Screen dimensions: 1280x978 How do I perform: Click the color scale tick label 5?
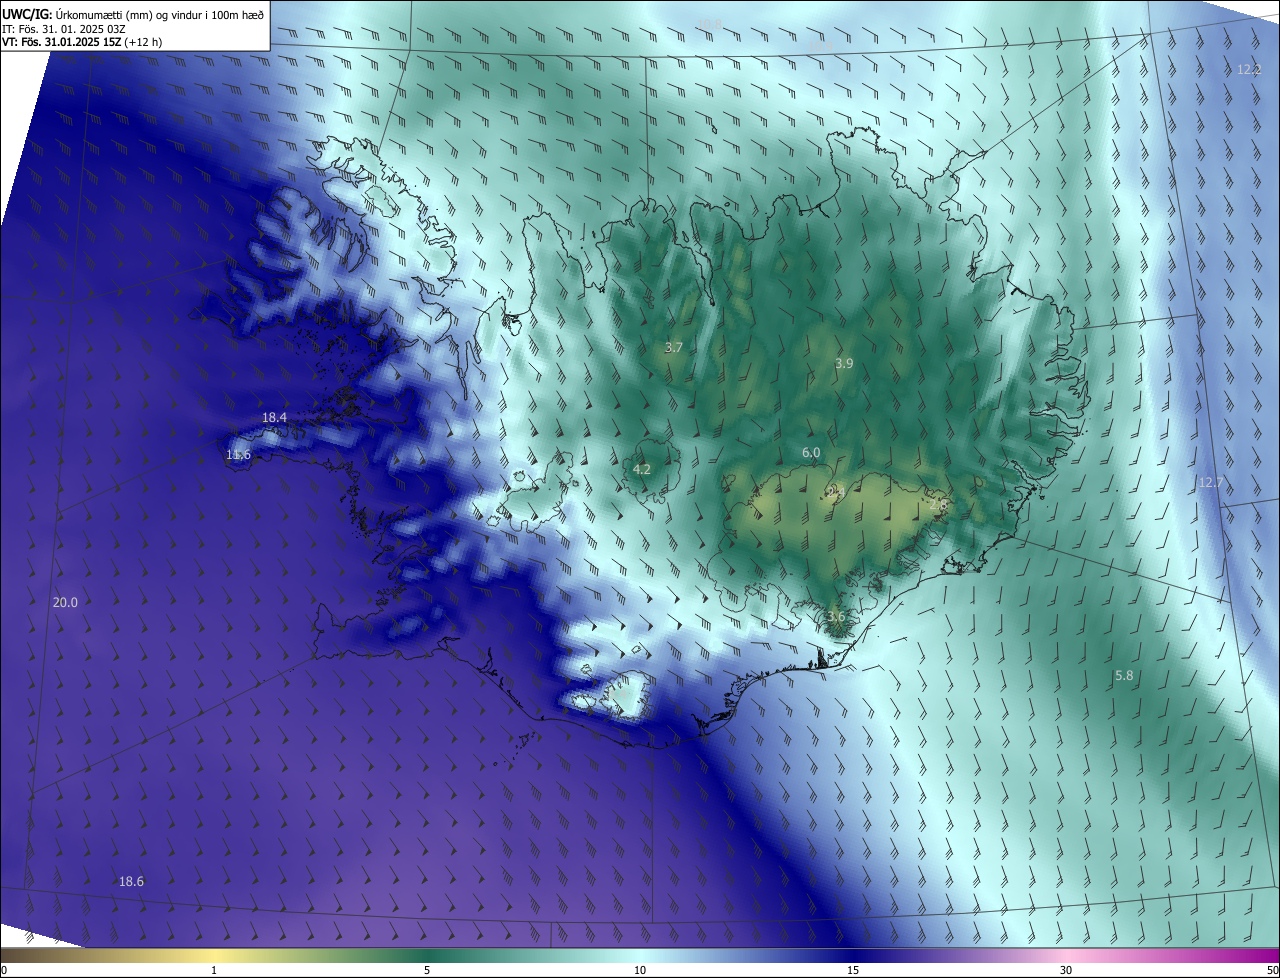(427, 971)
